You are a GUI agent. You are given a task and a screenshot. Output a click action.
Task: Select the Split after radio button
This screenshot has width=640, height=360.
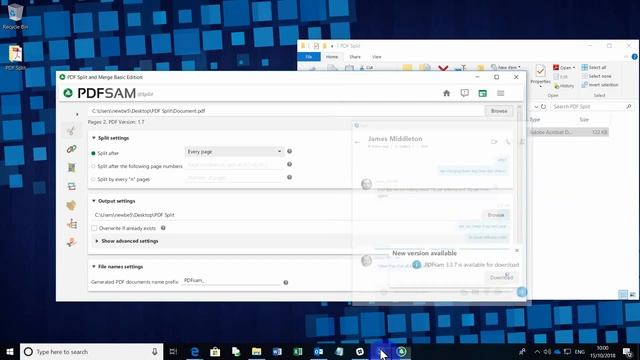tap(93, 153)
